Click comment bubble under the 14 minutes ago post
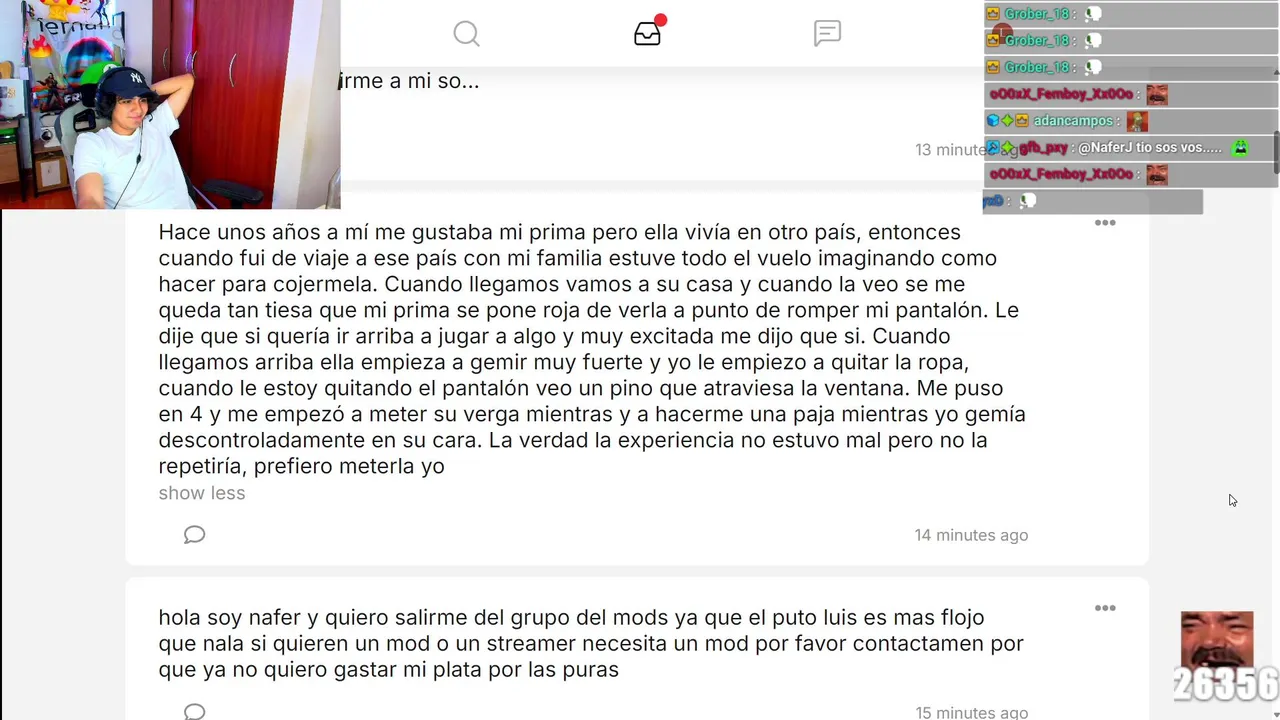Viewport: 1280px width, 720px height. pos(194,535)
